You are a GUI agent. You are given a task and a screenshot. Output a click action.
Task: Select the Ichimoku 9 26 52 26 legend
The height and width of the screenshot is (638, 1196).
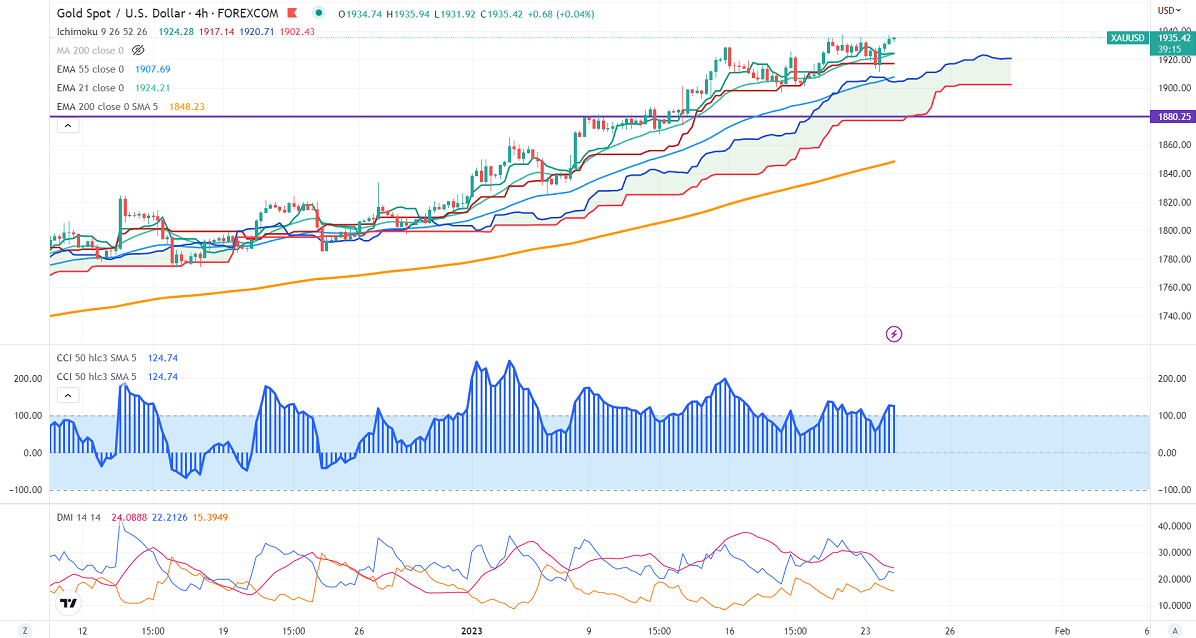(101, 31)
